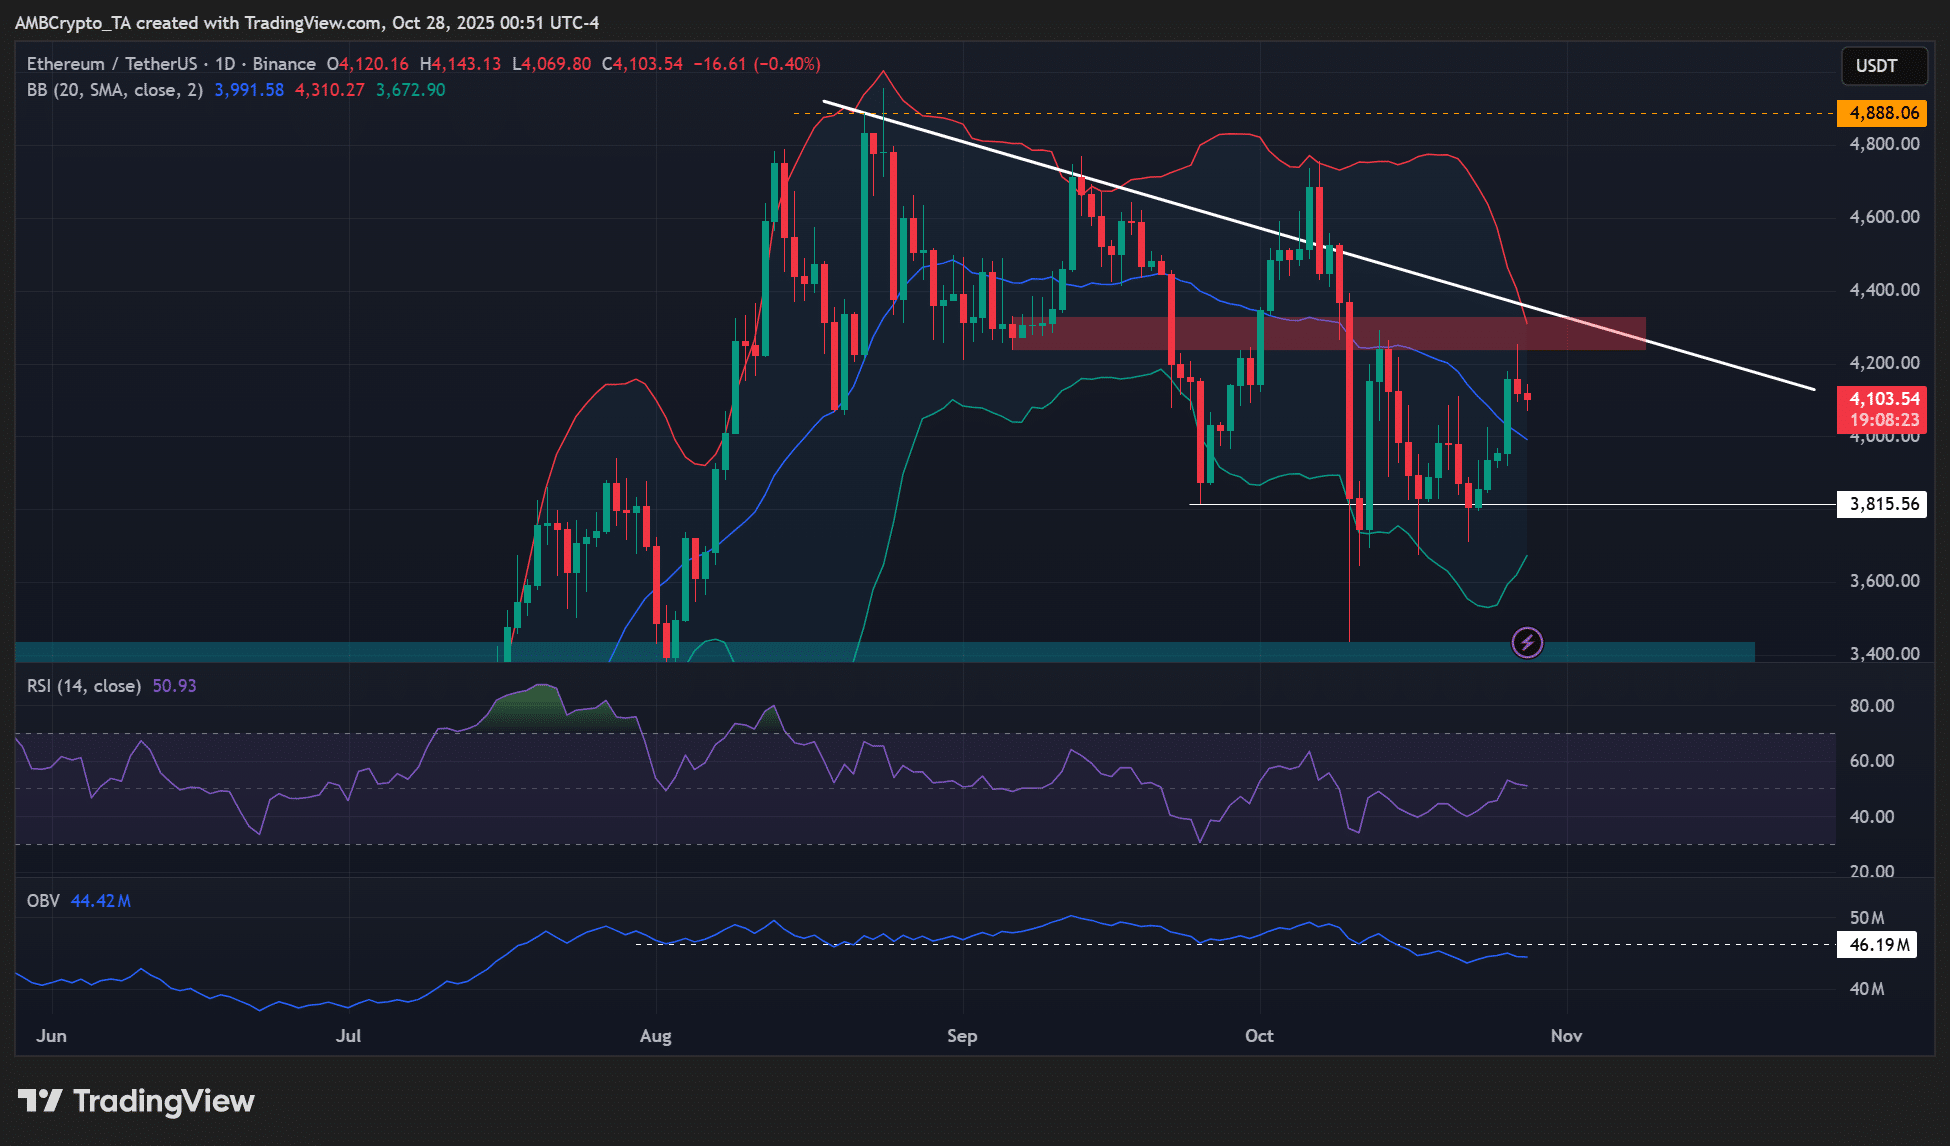This screenshot has height=1146, width=1950.
Task: Open the USDT currency selector
Action: [1883, 66]
